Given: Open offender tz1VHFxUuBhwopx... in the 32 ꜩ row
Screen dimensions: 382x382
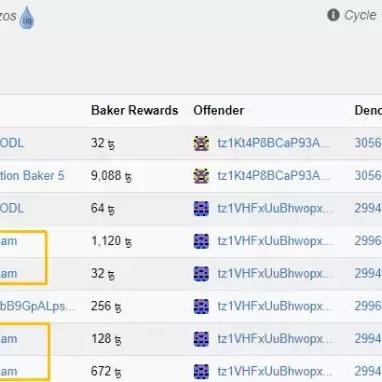Looking at the screenshot, I should 275,273.
